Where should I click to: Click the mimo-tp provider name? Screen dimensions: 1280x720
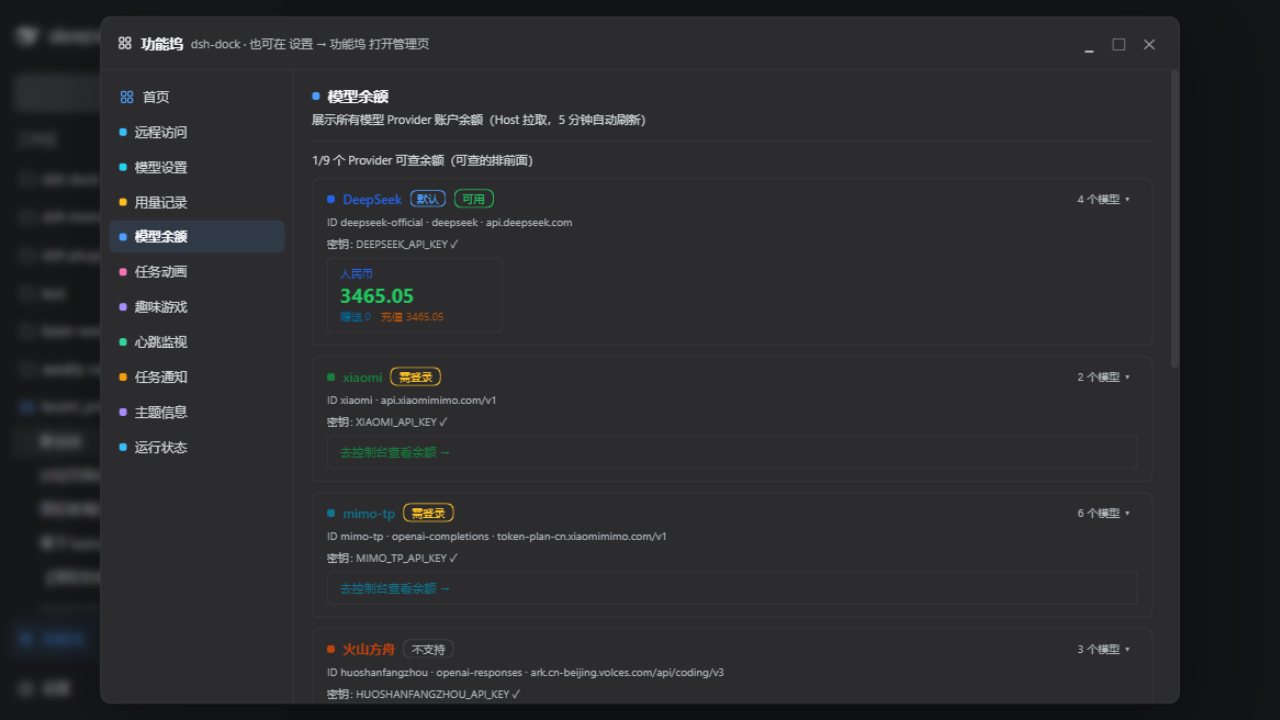coord(369,513)
